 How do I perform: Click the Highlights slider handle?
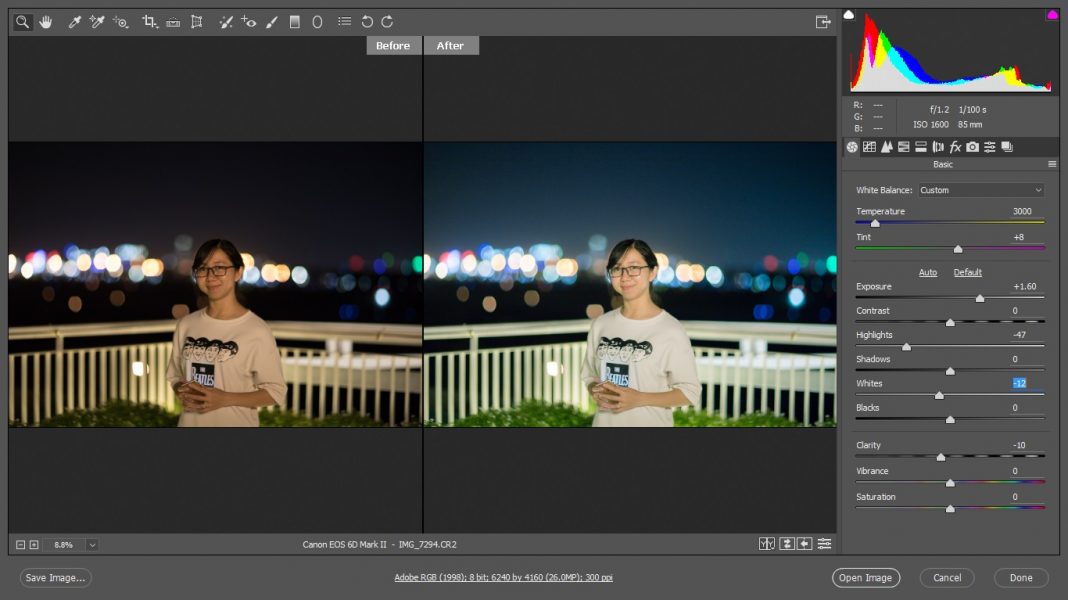click(x=907, y=347)
